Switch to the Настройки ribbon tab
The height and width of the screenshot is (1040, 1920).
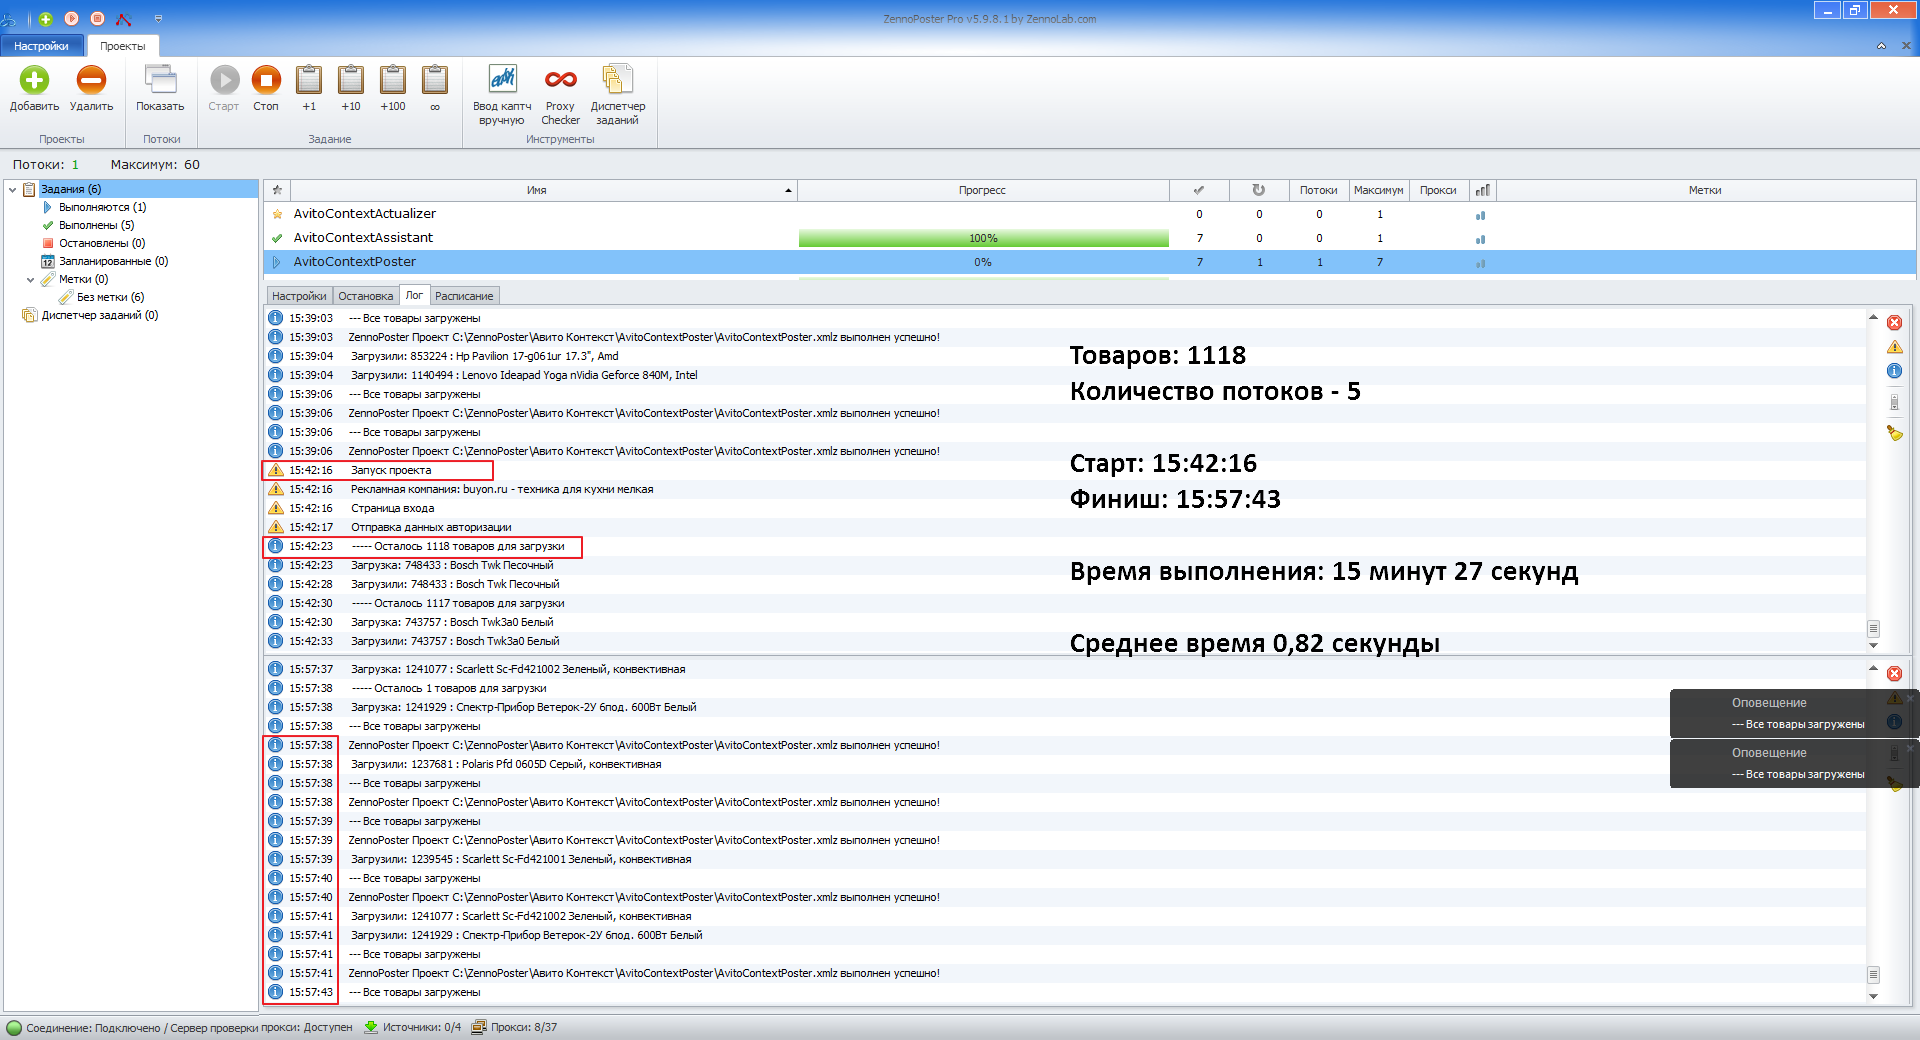point(42,45)
